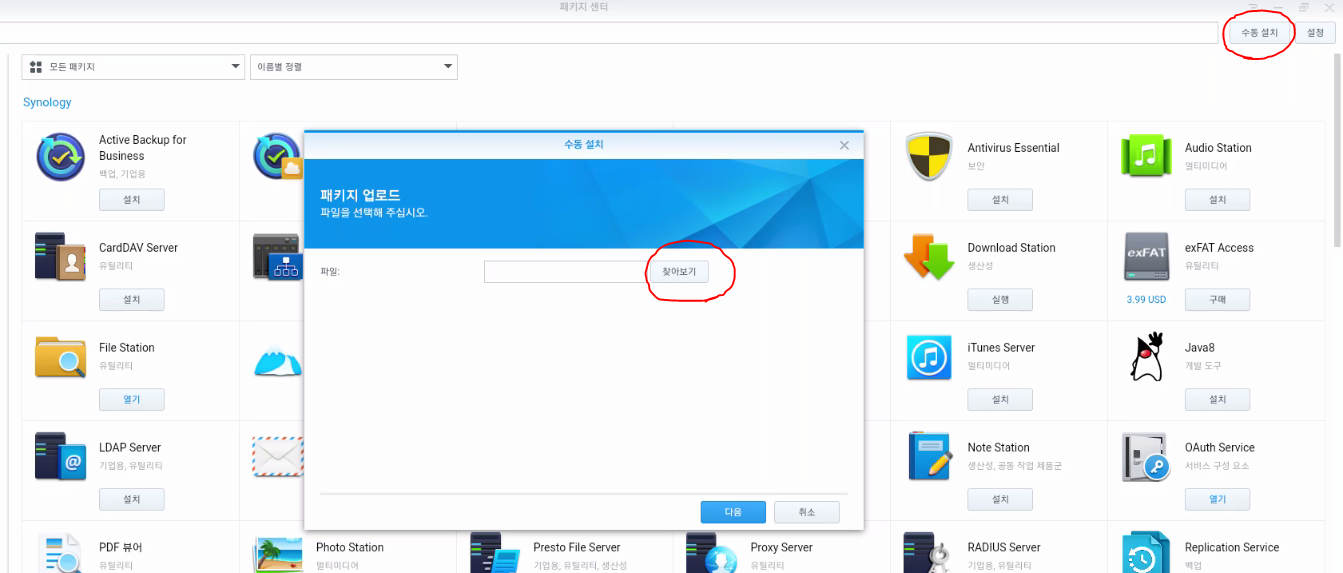This screenshot has width=1343, height=573.
Task: Click 설치 under Java8
Action: 1217,400
